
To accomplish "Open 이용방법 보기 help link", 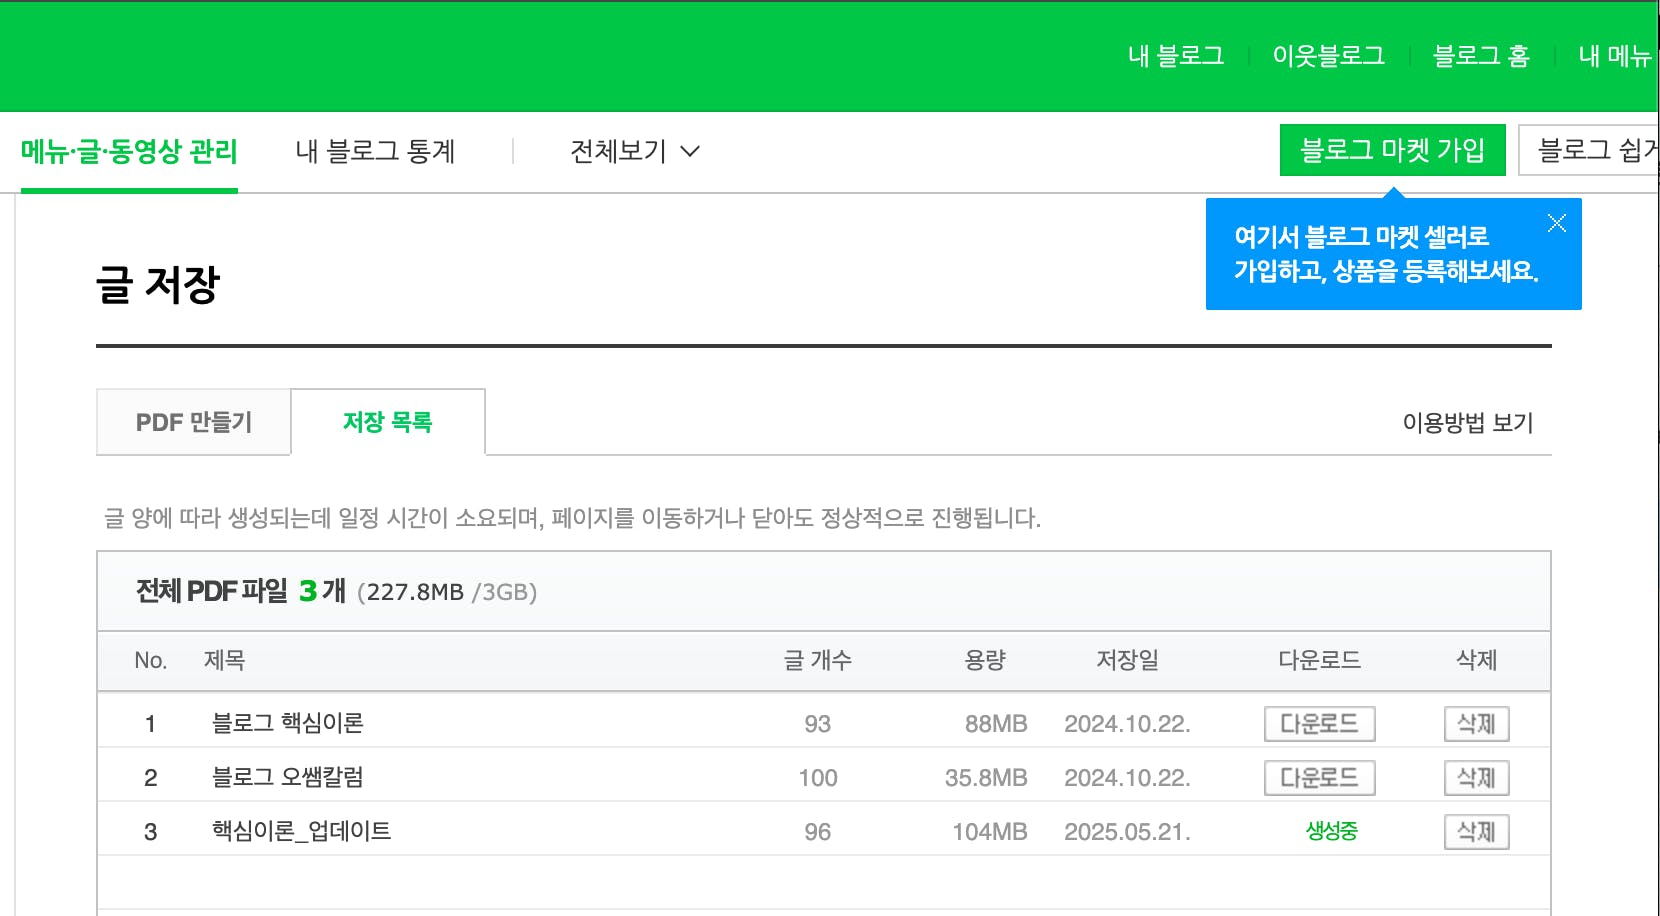I will pyautogui.click(x=1467, y=423).
